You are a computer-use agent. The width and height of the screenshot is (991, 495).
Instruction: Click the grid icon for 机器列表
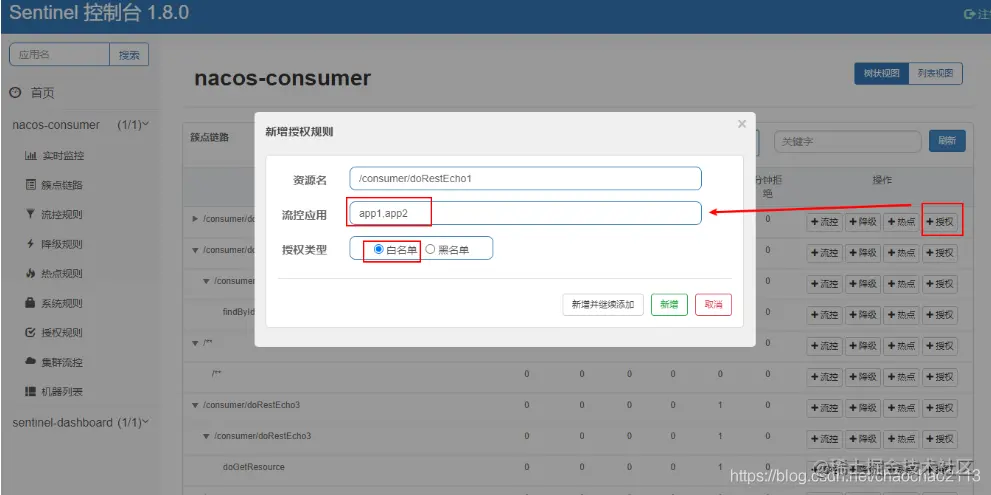[30, 391]
